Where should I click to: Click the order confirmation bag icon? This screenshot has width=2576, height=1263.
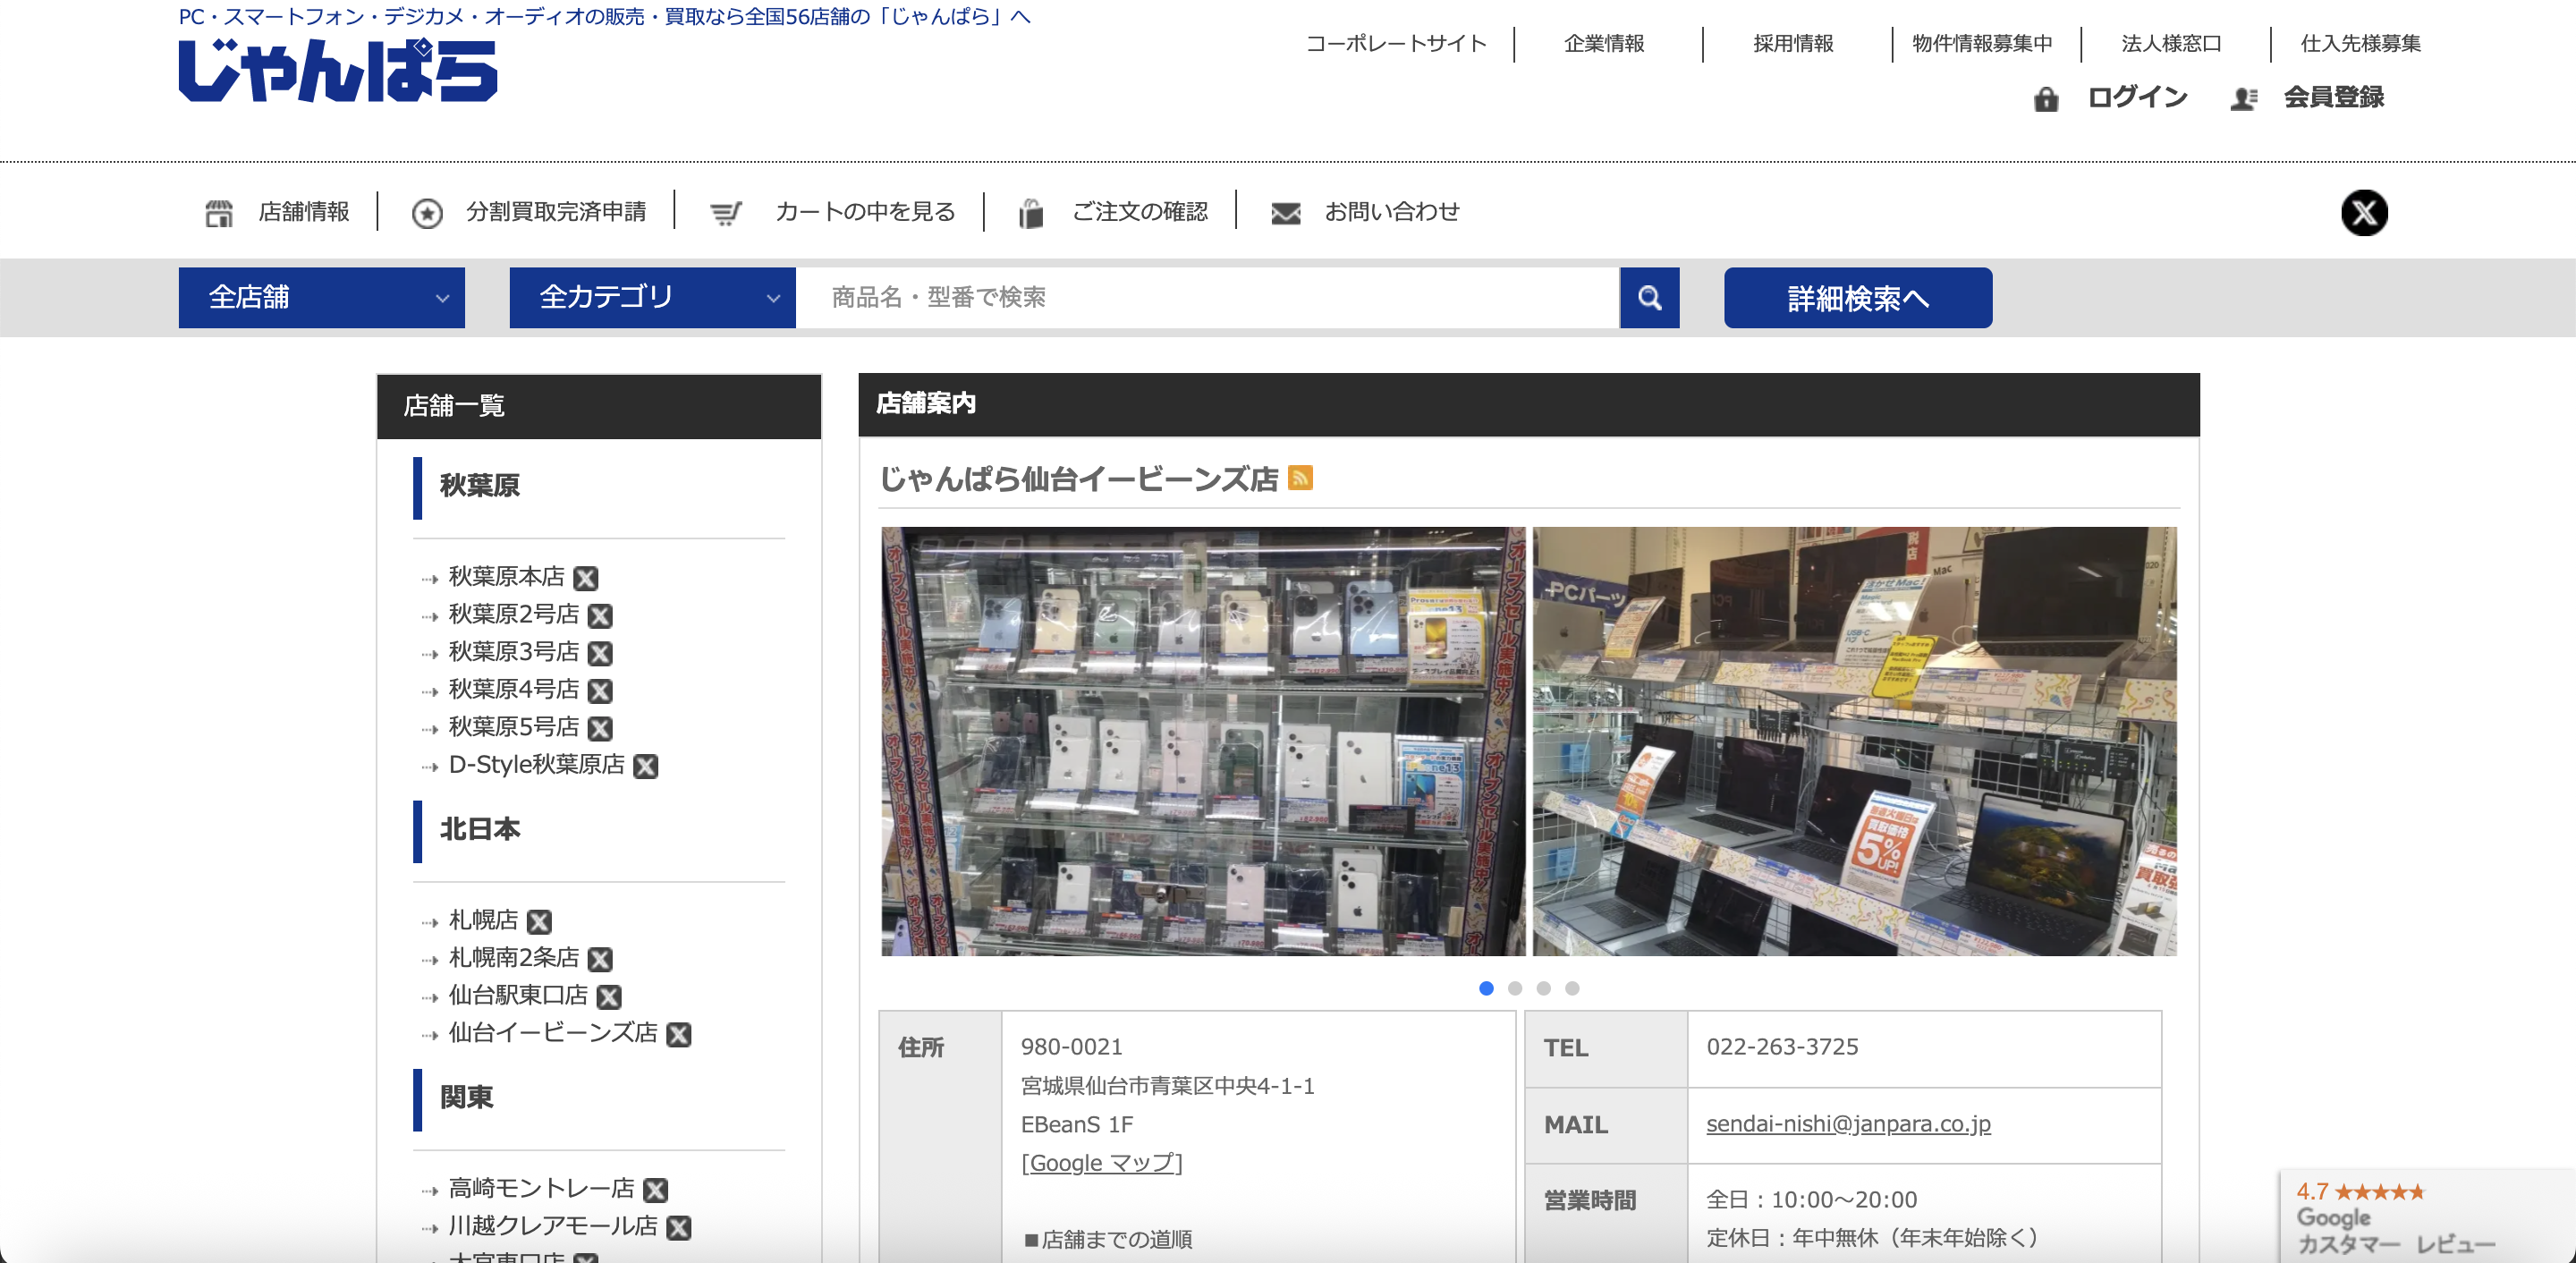point(1031,212)
